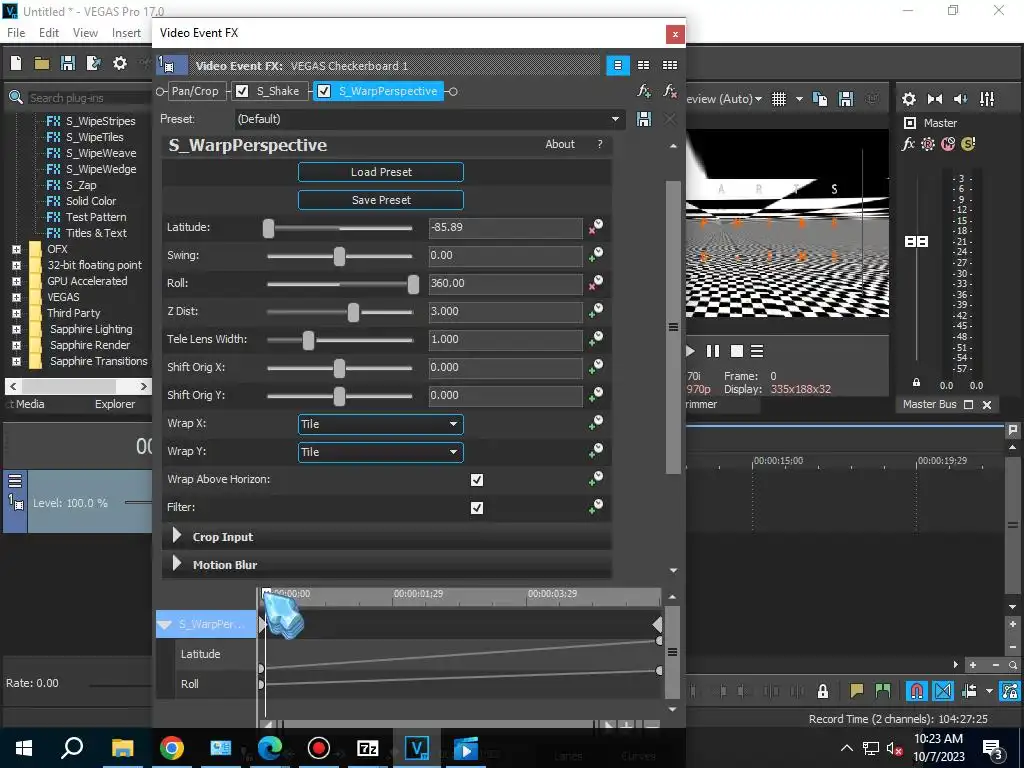Expand the Third Party folder
The width and height of the screenshot is (1024, 768).
[x=16, y=313]
